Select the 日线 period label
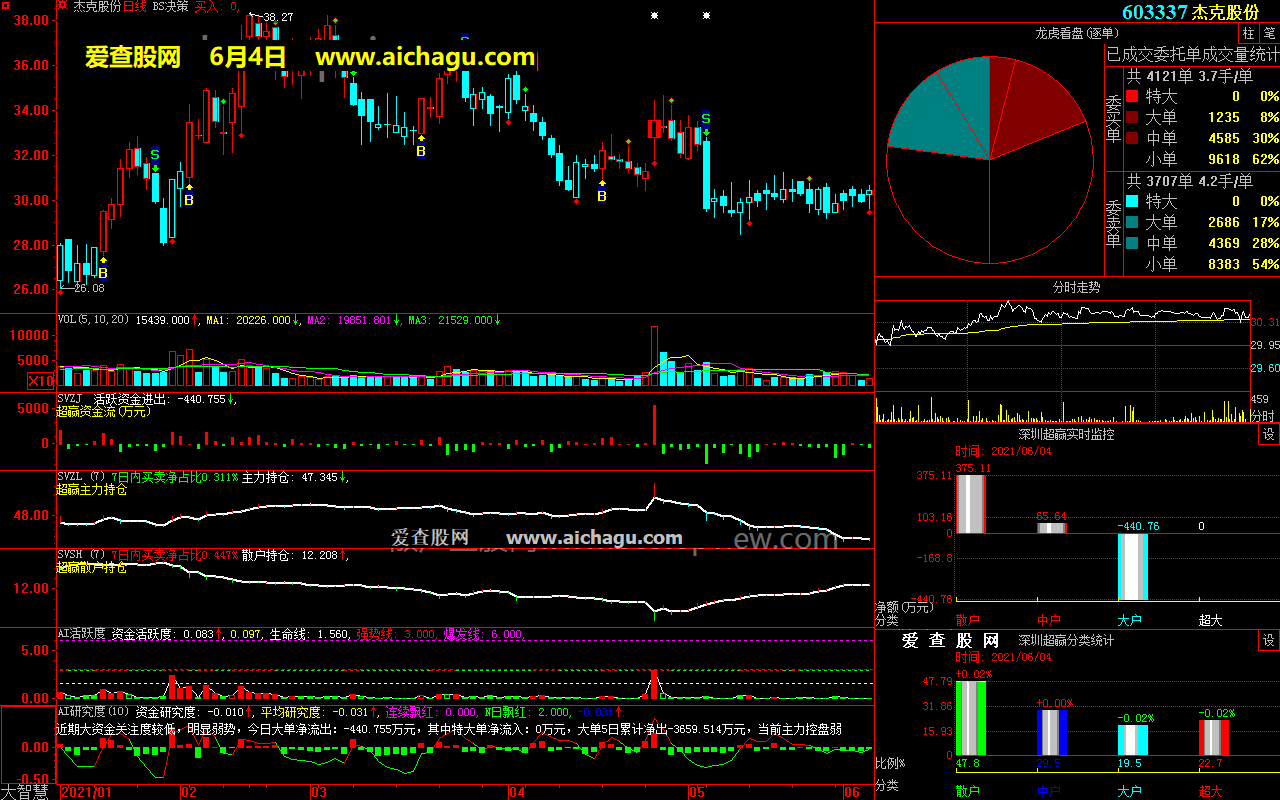 pos(135,6)
